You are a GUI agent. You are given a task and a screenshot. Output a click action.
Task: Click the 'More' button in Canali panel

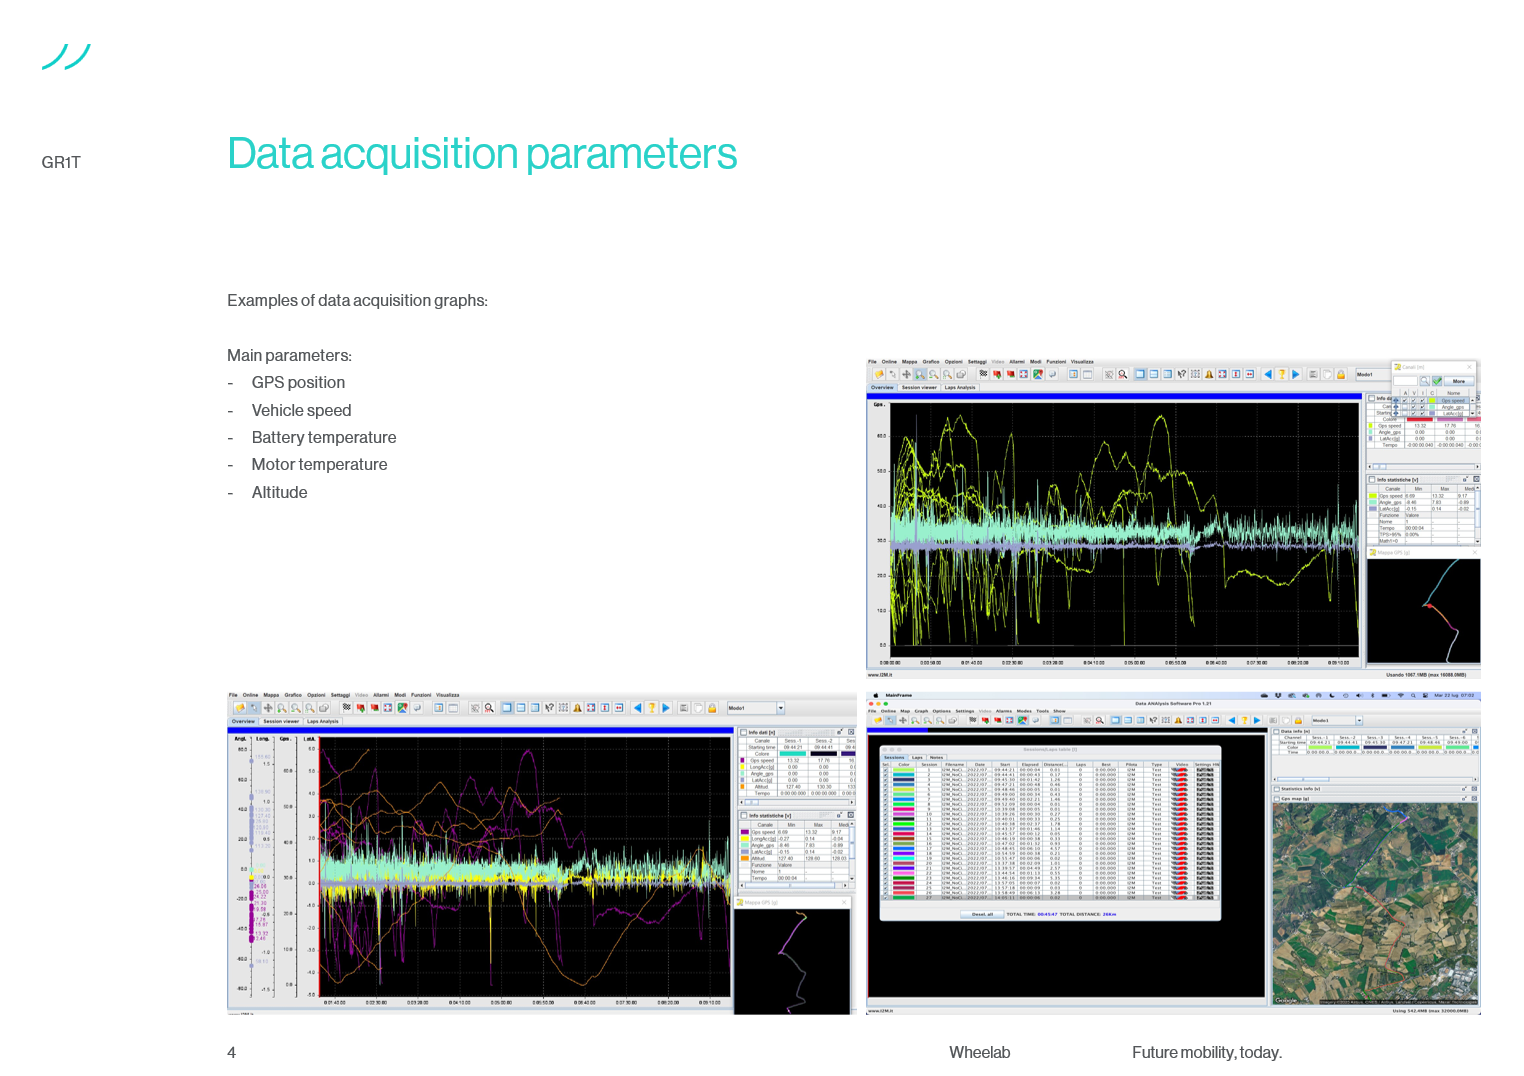pos(1459,381)
